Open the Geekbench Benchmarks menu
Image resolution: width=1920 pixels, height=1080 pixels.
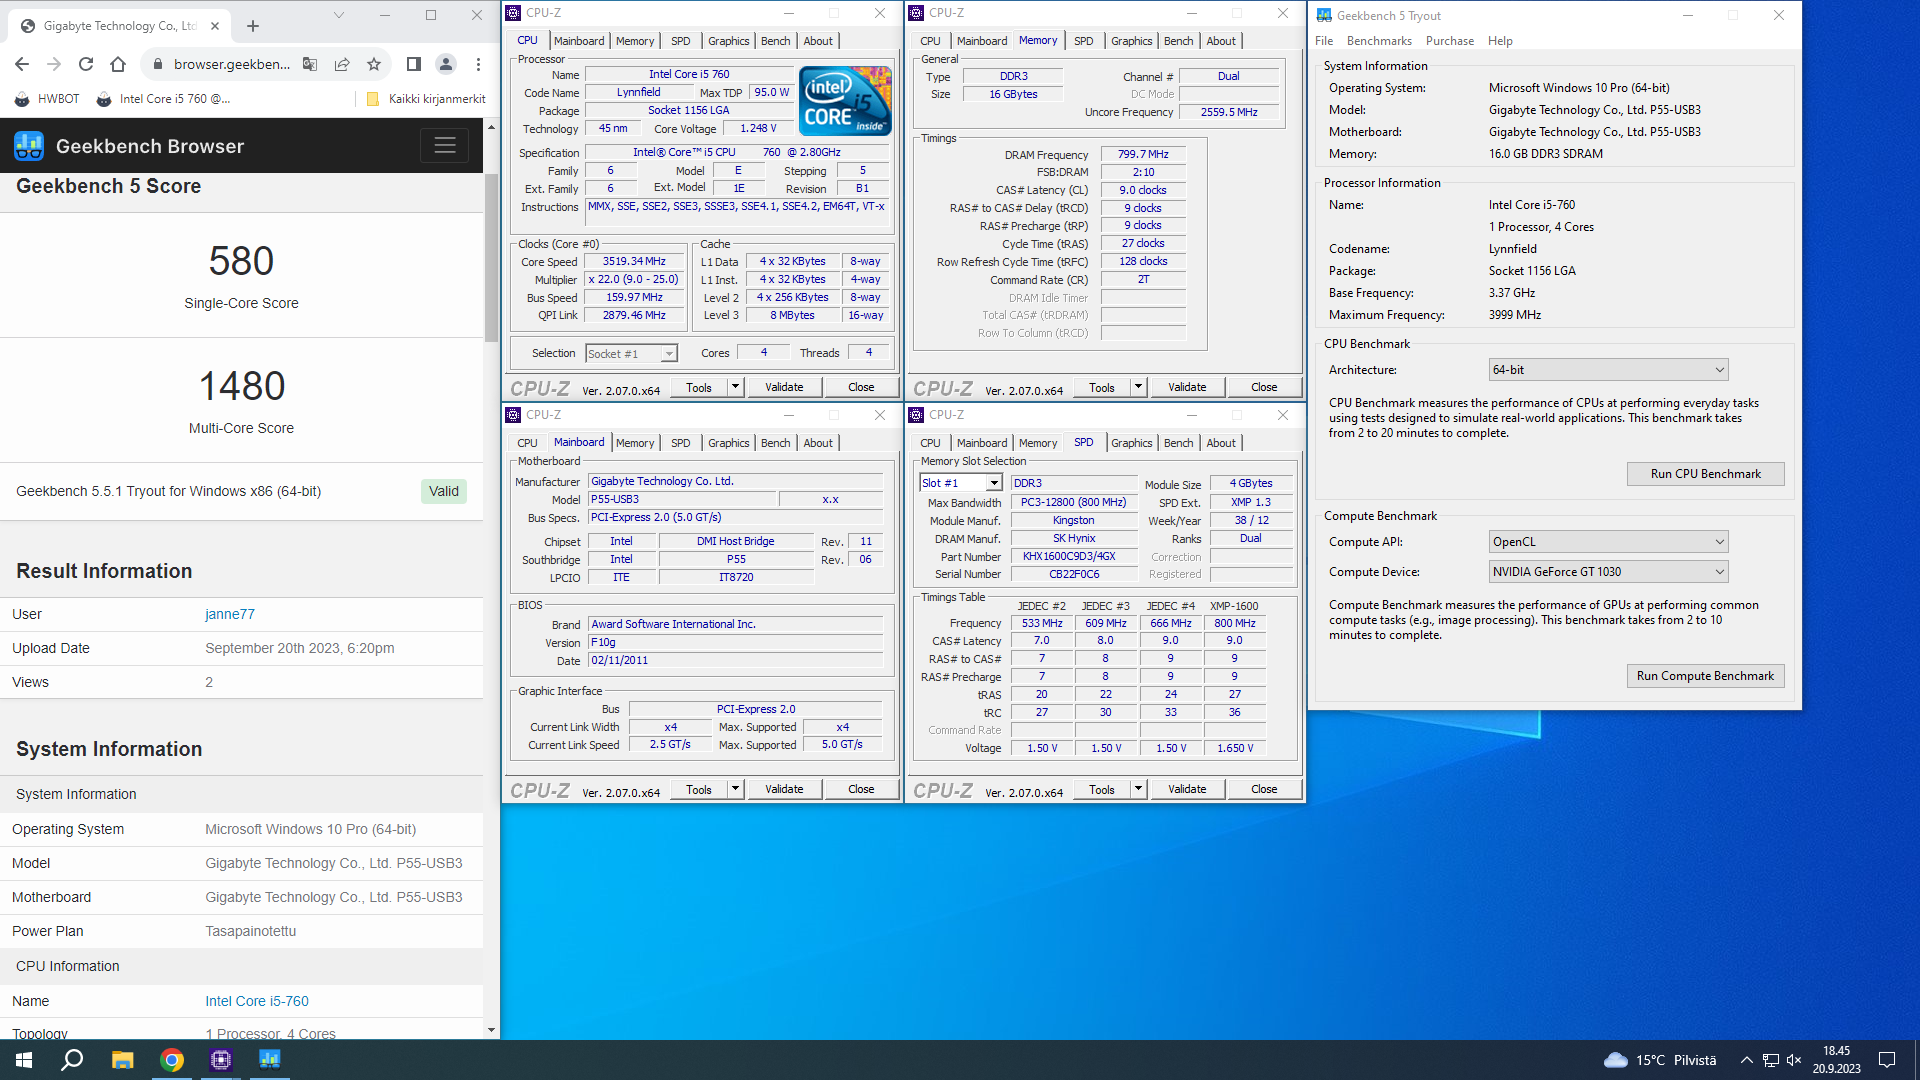click(1379, 41)
